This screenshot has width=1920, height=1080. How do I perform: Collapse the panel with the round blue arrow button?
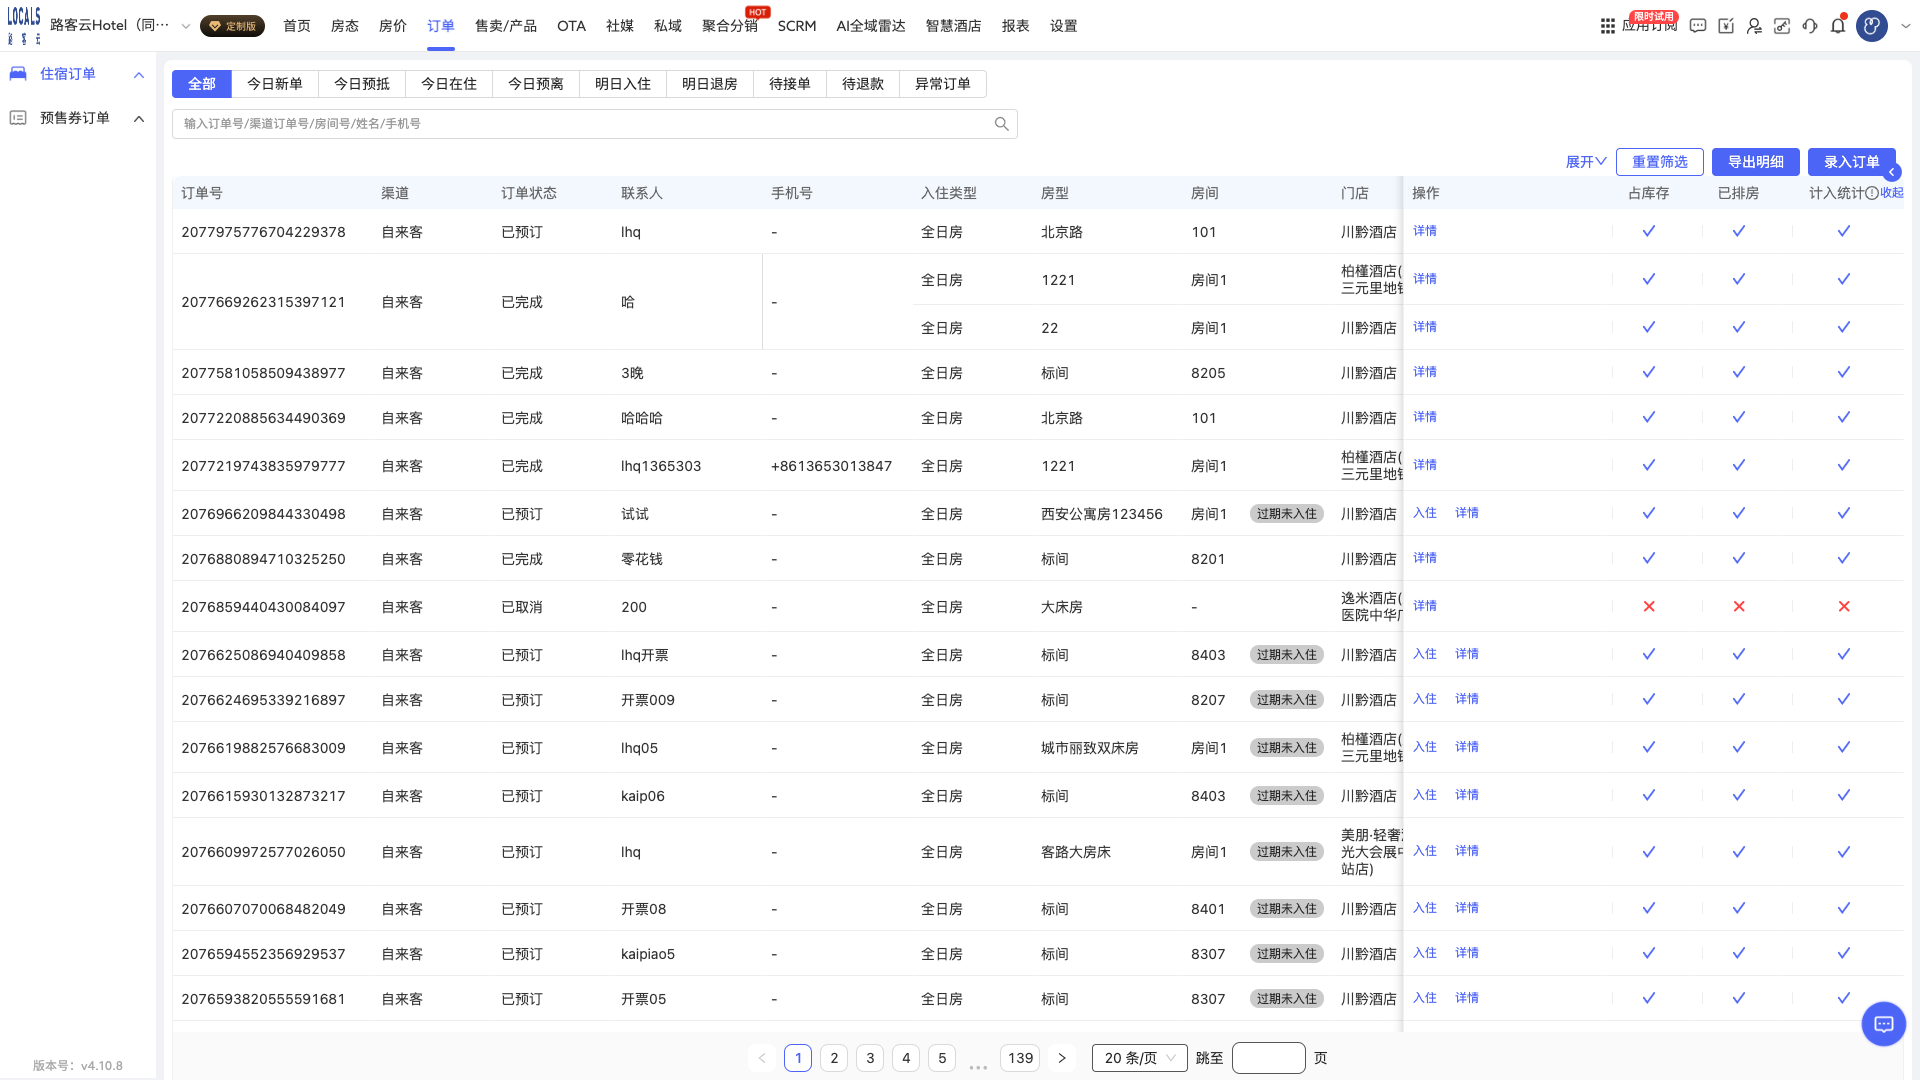[x=1892, y=172]
